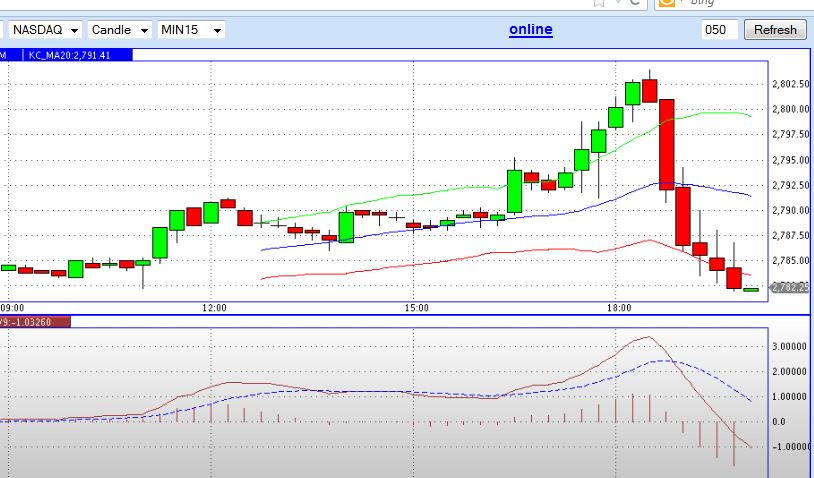Viewport: 814px width, 478px height.
Task: Click the 2,782.25 current price marker
Action: click(x=791, y=288)
